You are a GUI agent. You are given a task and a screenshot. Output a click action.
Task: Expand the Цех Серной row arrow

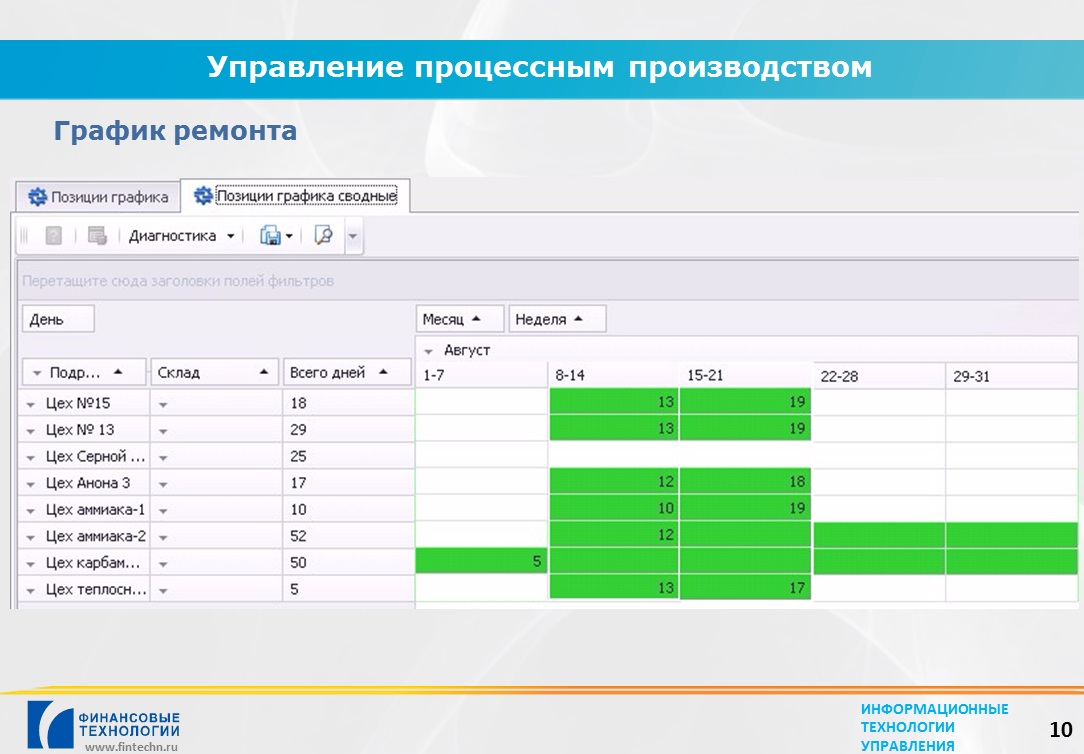click(30, 458)
